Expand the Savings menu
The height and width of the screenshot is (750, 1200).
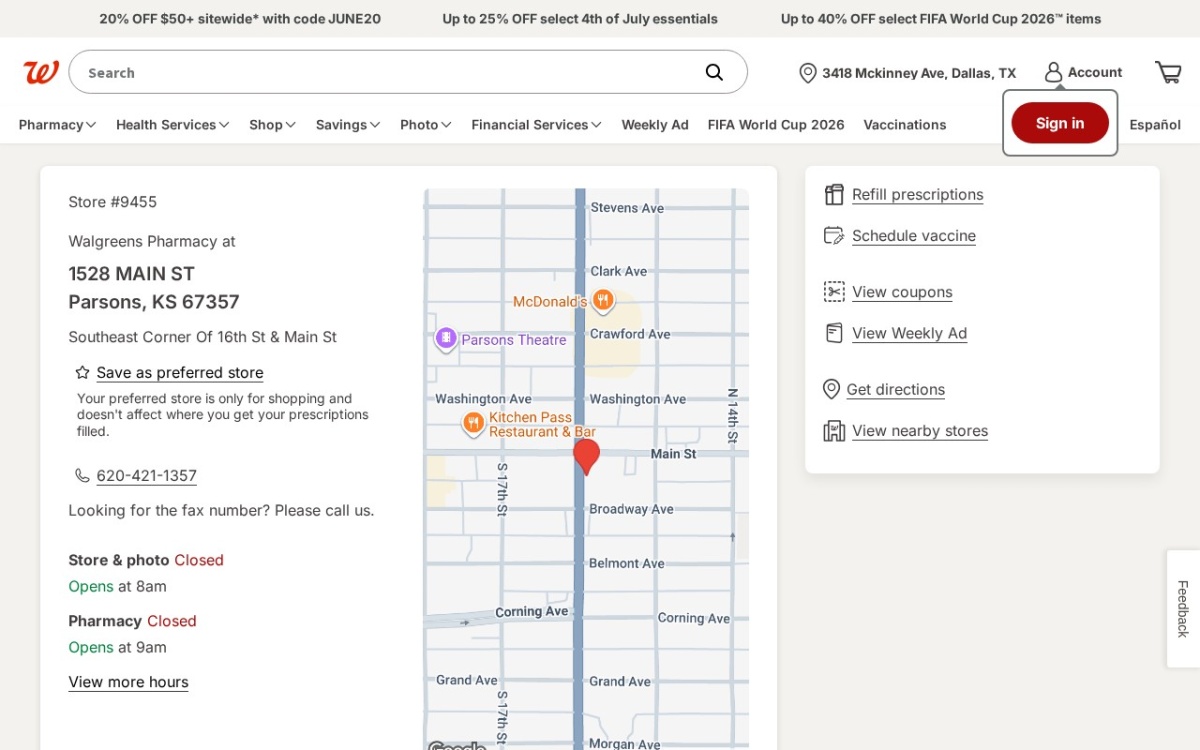coord(348,125)
